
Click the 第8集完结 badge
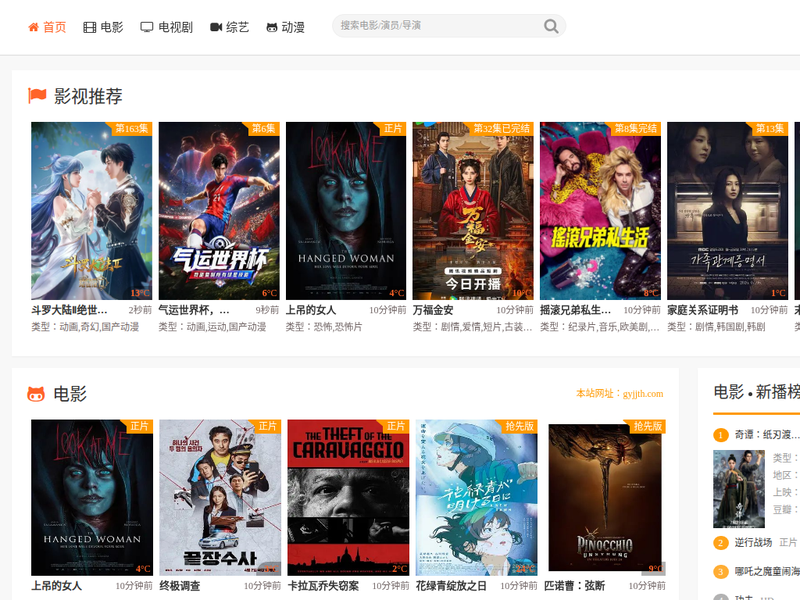coord(636,129)
